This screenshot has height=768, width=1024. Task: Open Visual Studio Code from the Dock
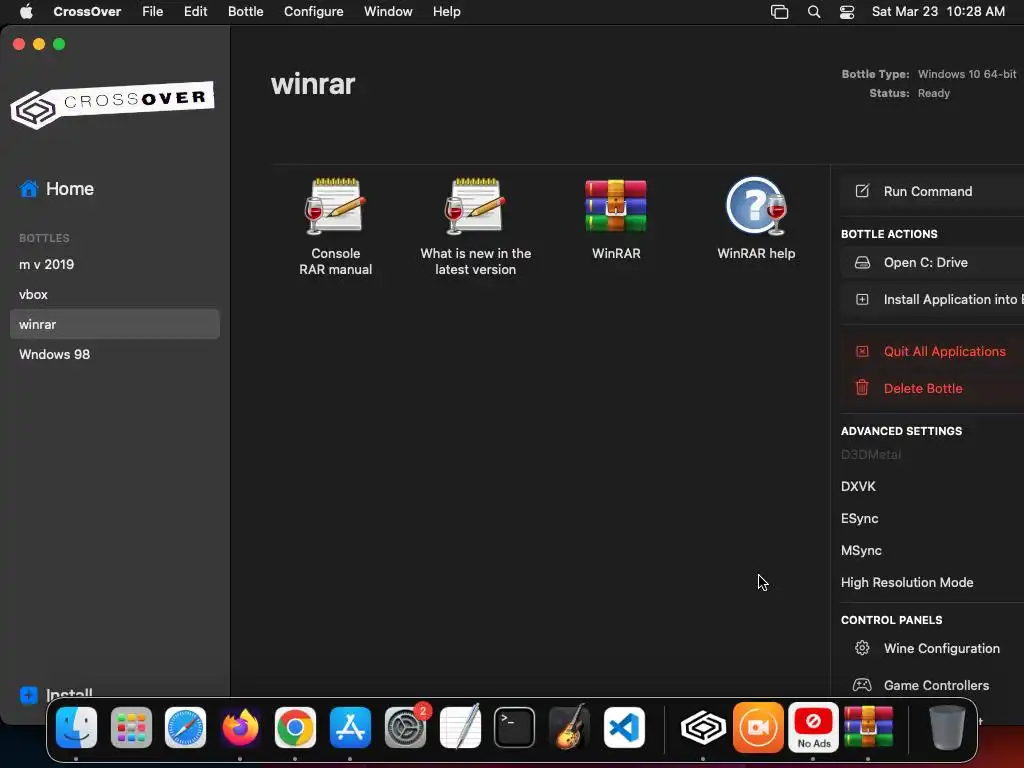(x=624, y=727)
